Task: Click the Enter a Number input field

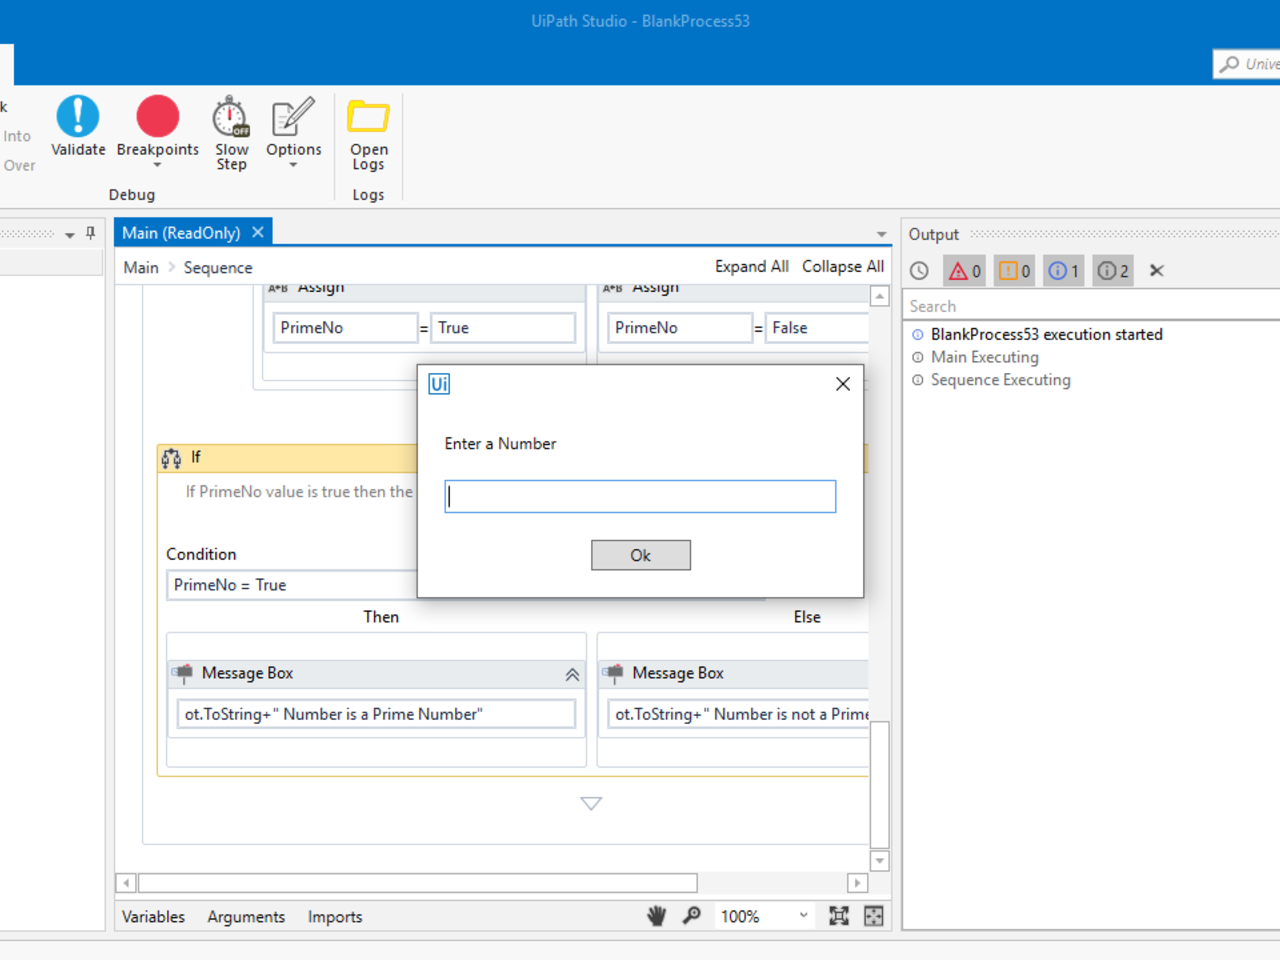Action: point(640,497)
